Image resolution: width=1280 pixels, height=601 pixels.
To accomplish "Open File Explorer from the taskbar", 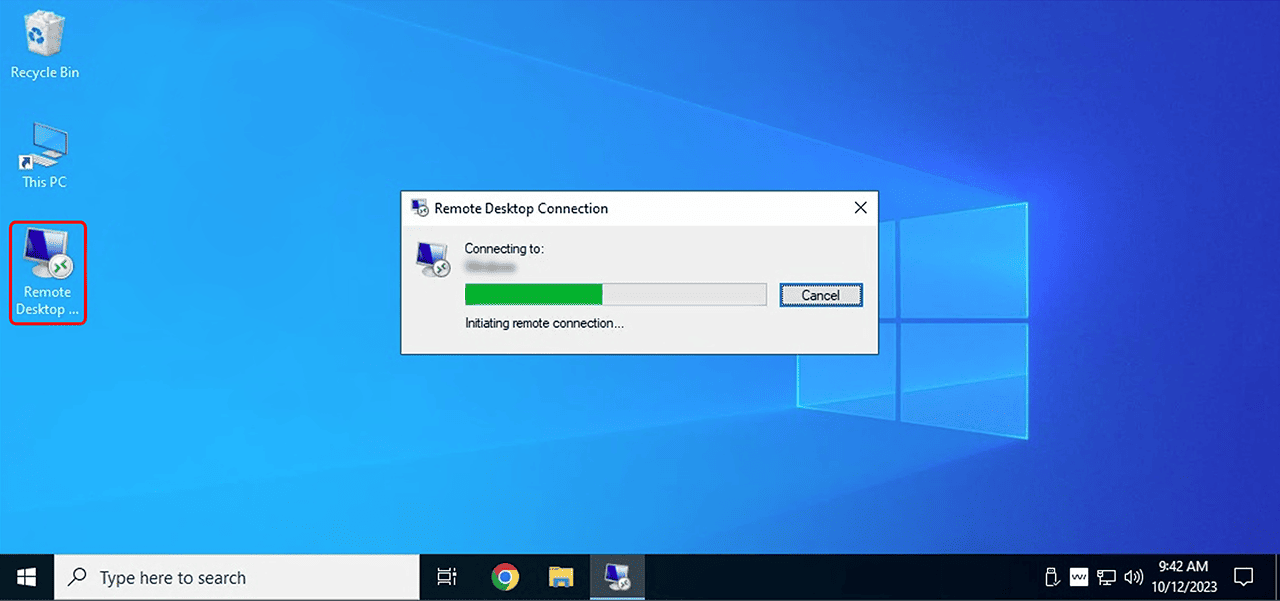I will coord(561,577).
